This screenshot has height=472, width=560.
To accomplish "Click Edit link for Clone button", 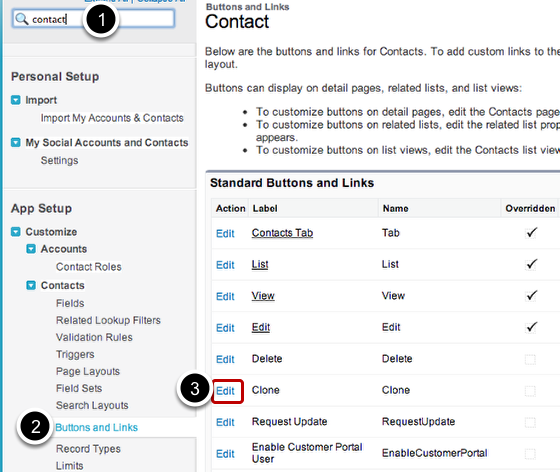I will [225, 391].
